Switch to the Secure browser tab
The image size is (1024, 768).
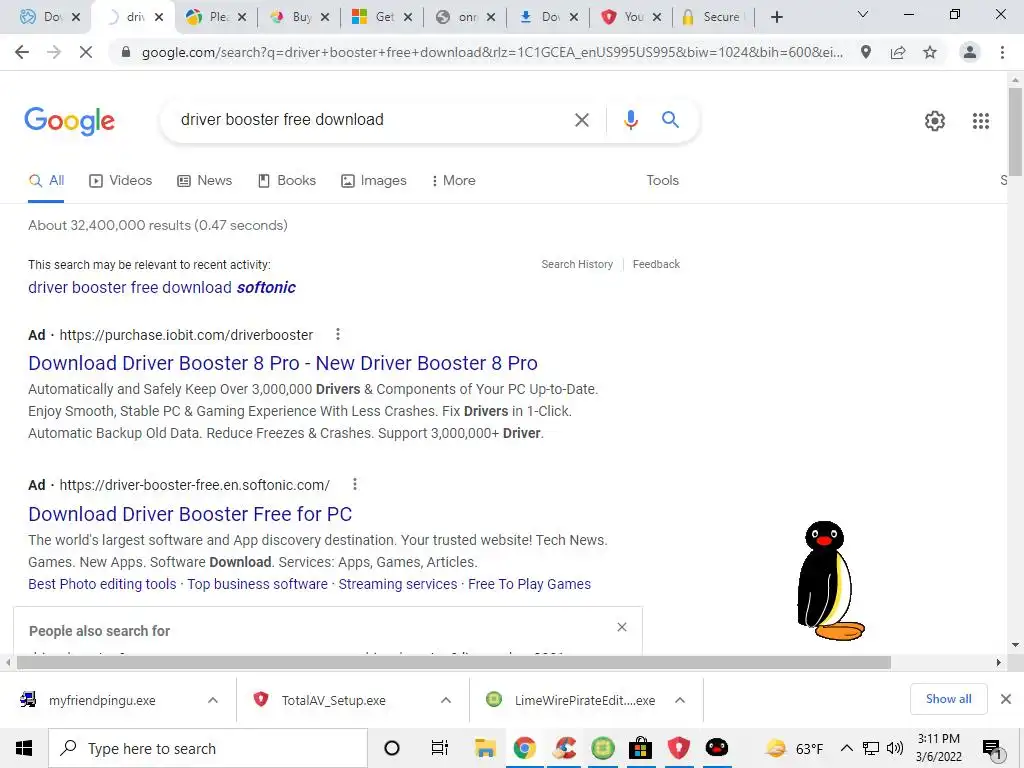click(x=713, y=17)
